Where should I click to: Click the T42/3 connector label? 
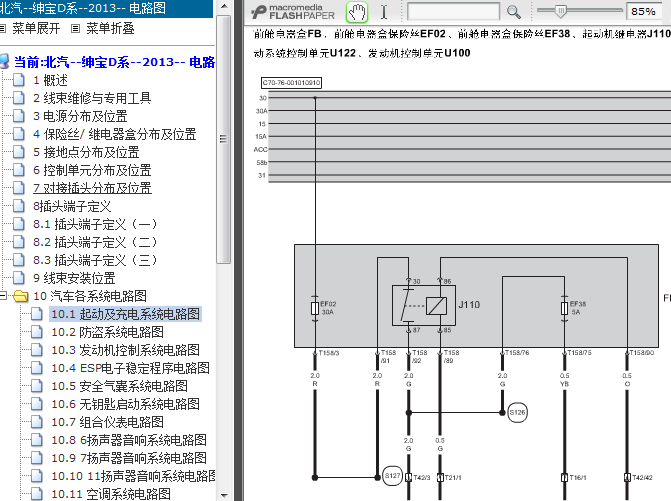[422, 477]
